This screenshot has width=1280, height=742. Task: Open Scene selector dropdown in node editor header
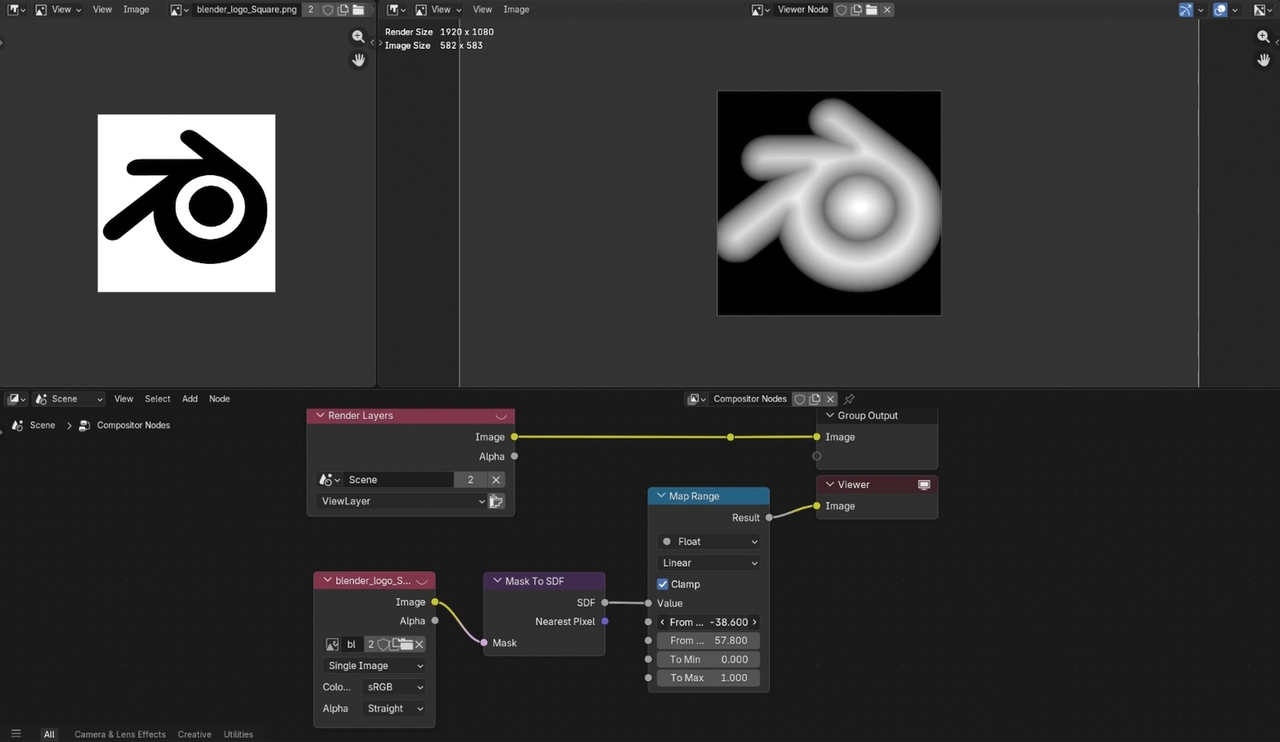point(68,399)
